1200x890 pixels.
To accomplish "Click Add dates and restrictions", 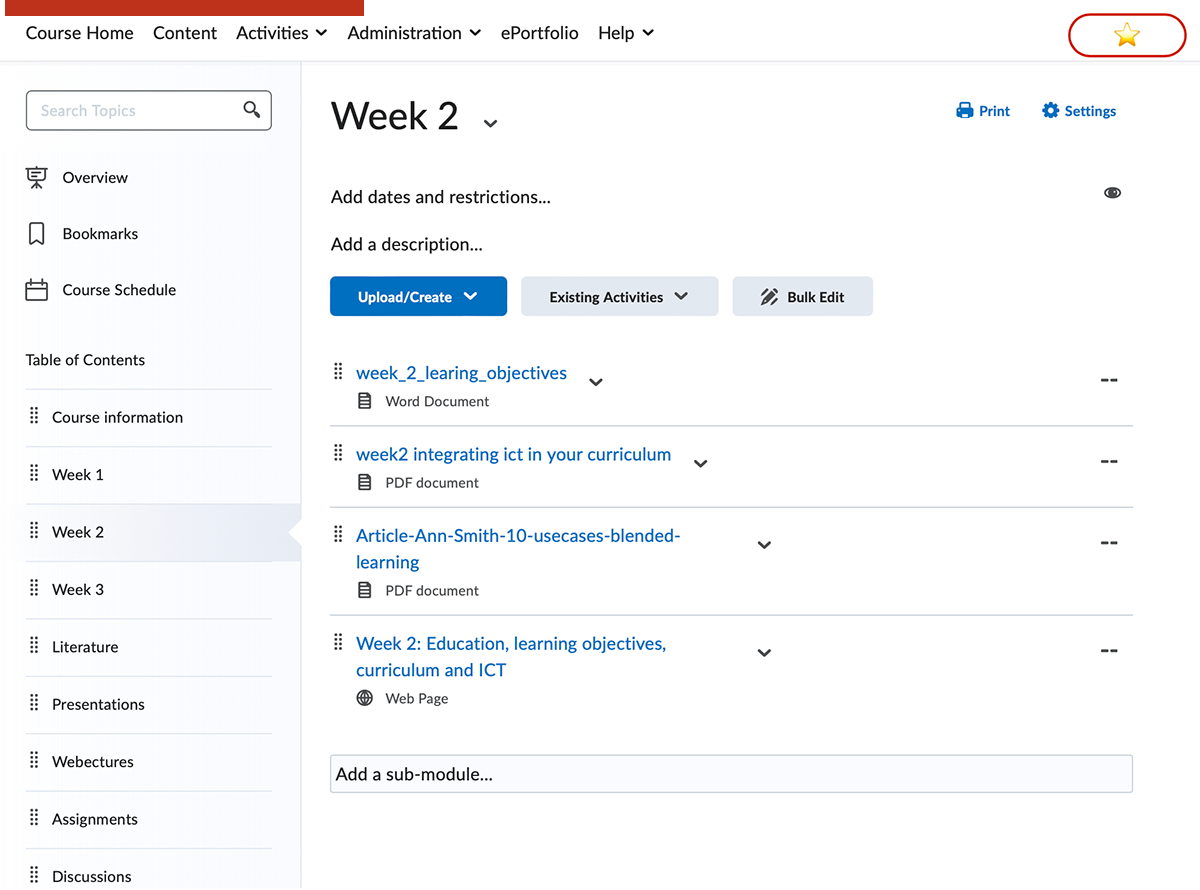I will pos(440,197).
